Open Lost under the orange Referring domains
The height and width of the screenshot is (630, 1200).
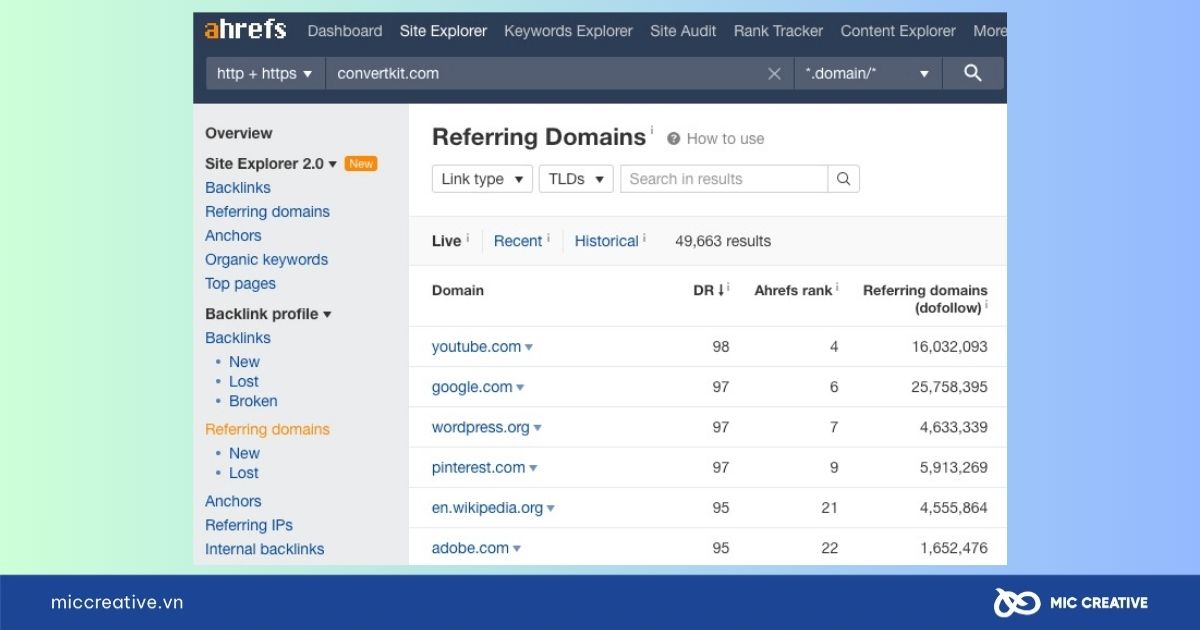click(244, 473)
